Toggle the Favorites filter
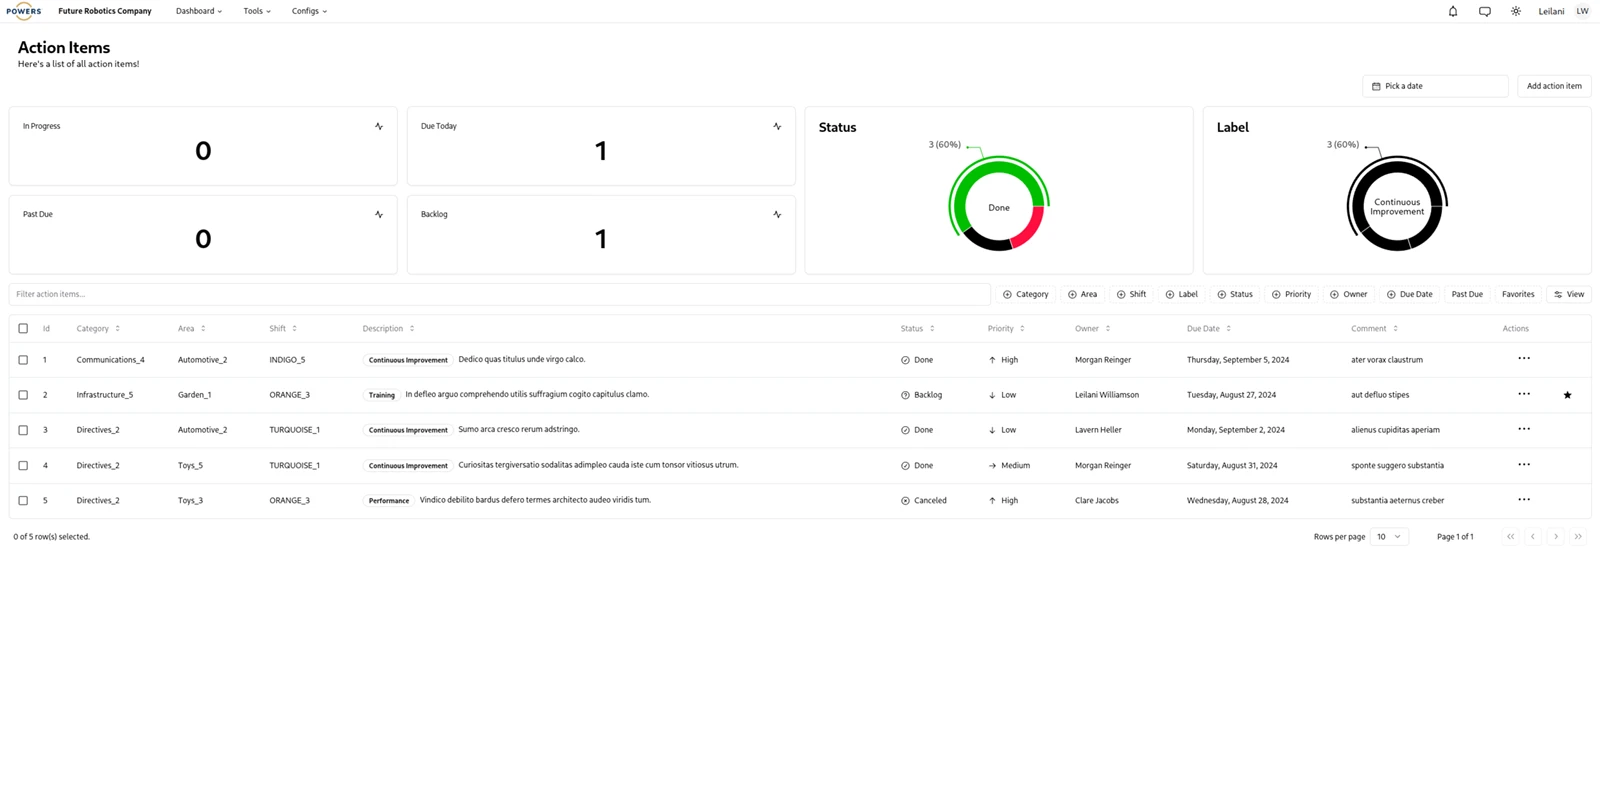Image resolution: width=1600 pixels, height=812 pixels. click(x=1518, y=294)
